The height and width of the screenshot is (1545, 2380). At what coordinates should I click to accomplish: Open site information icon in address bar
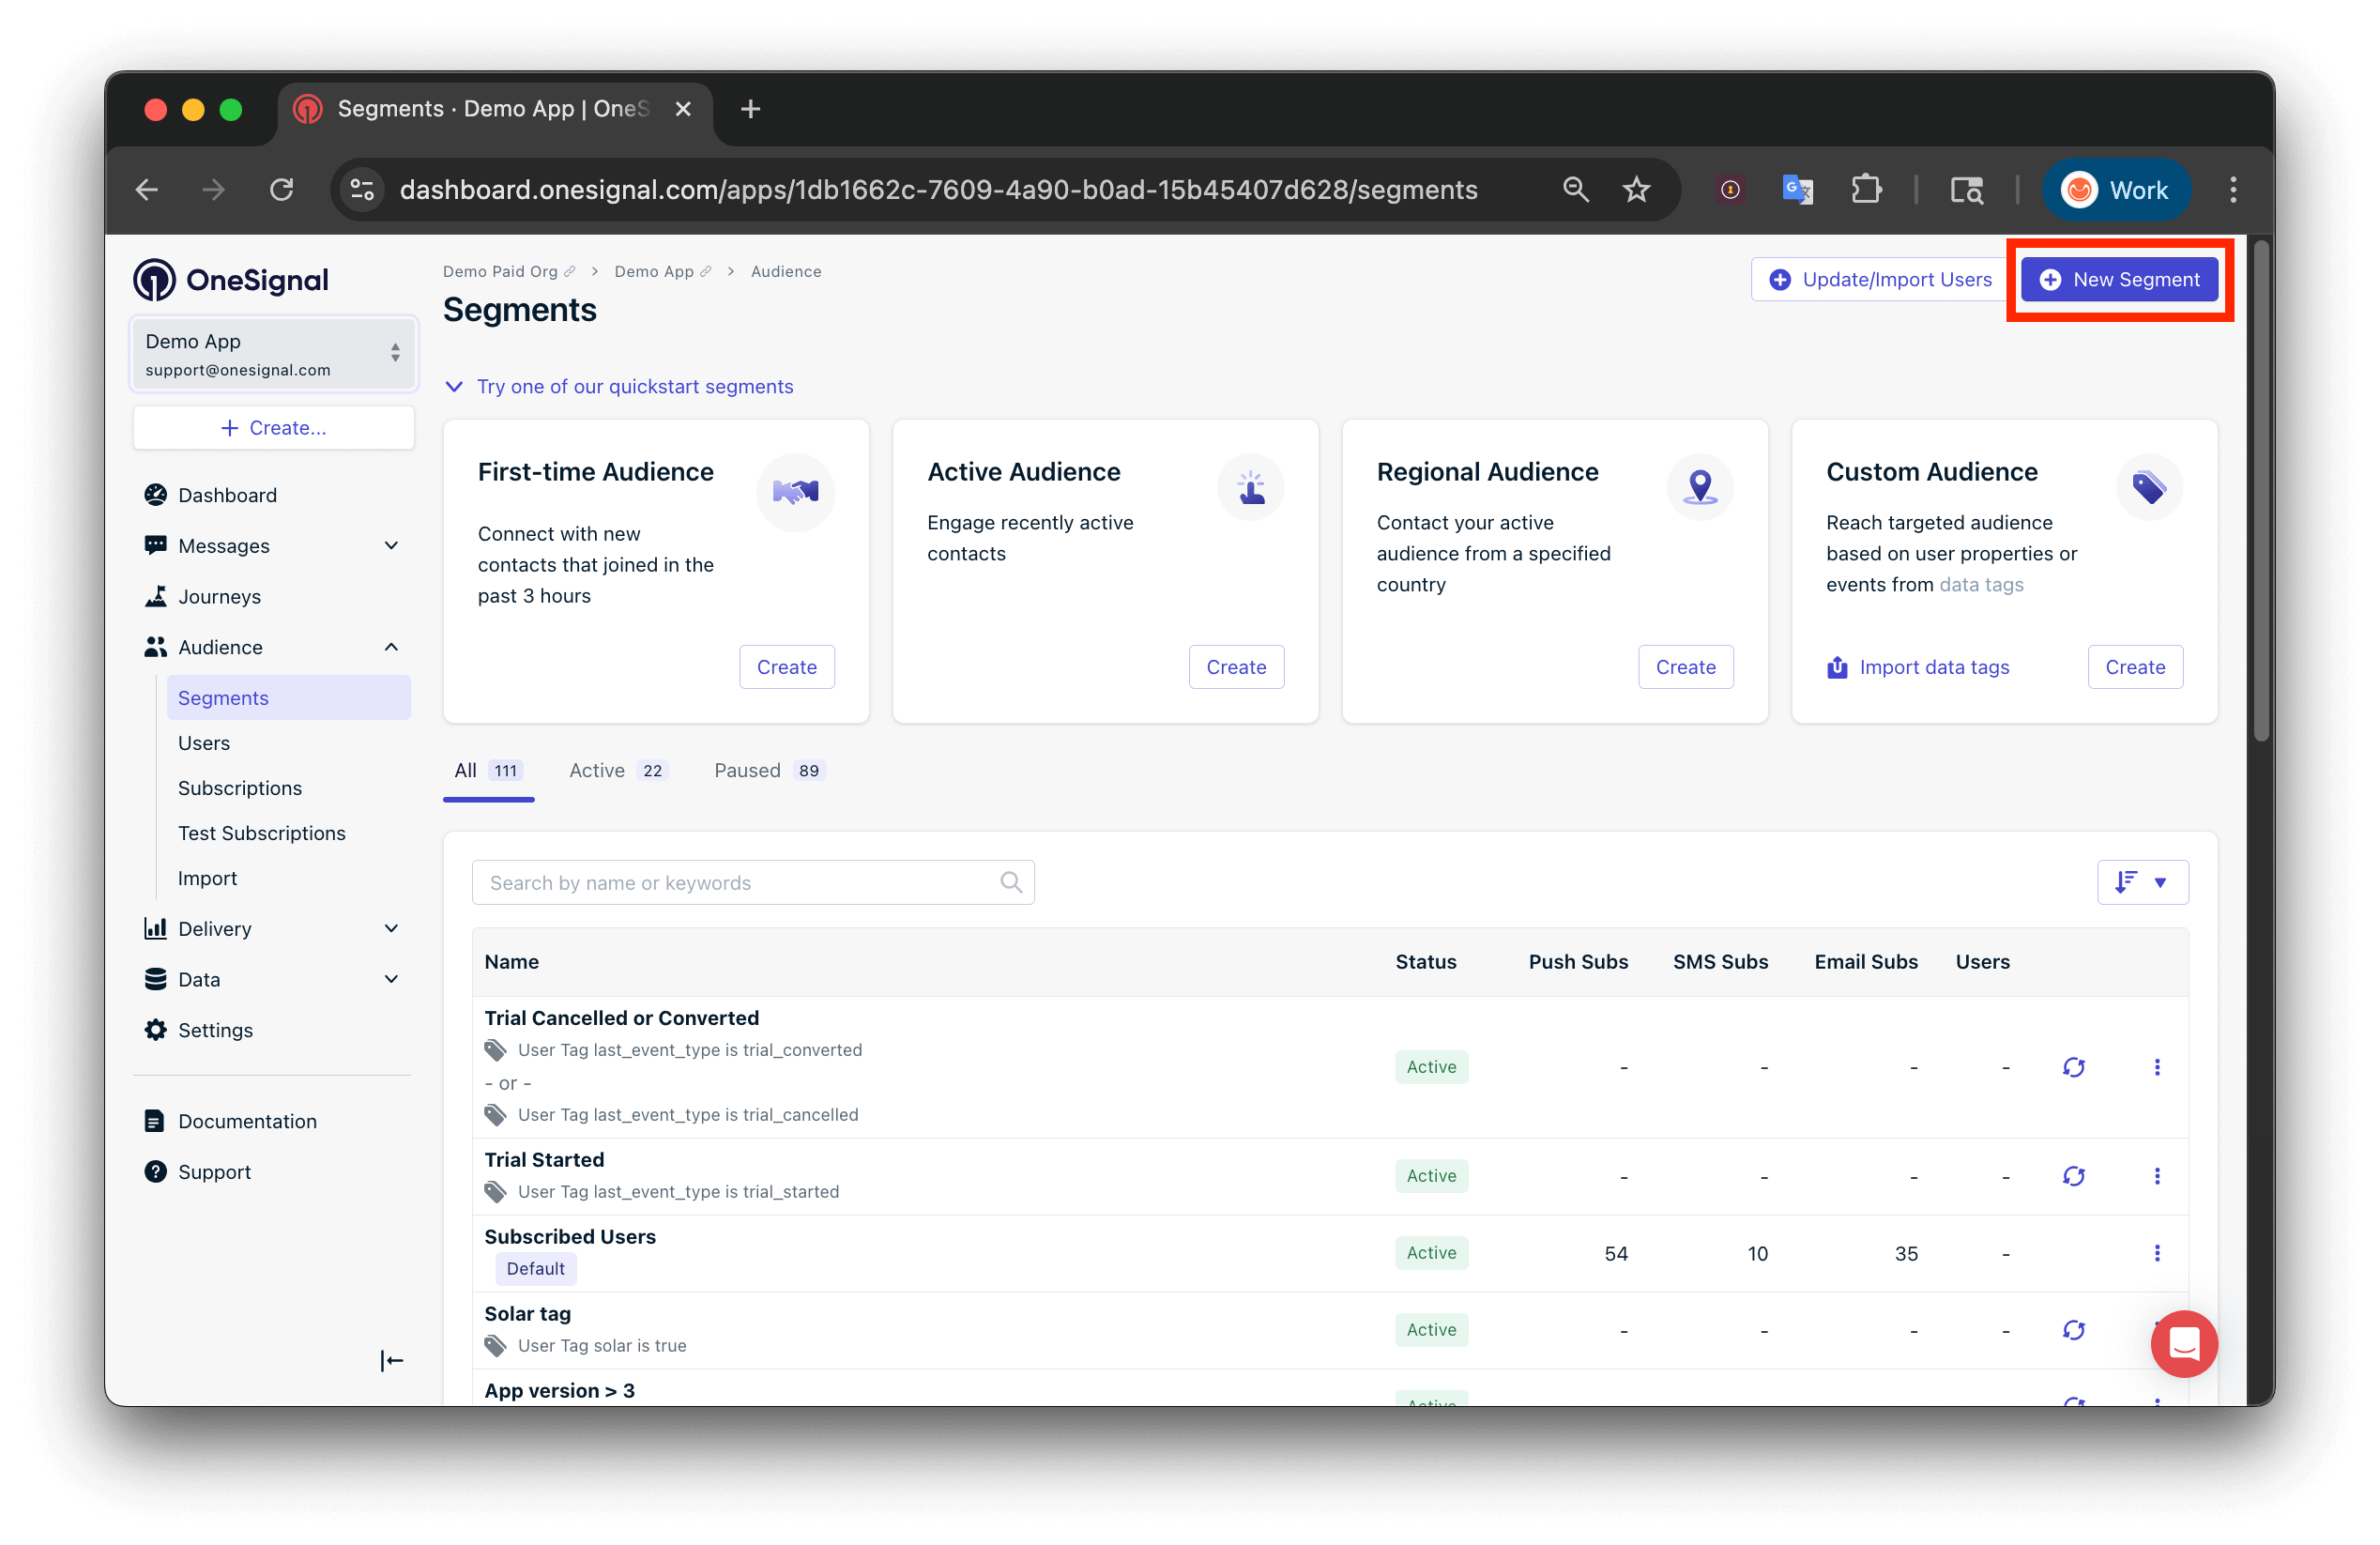(x=362, y=190)
